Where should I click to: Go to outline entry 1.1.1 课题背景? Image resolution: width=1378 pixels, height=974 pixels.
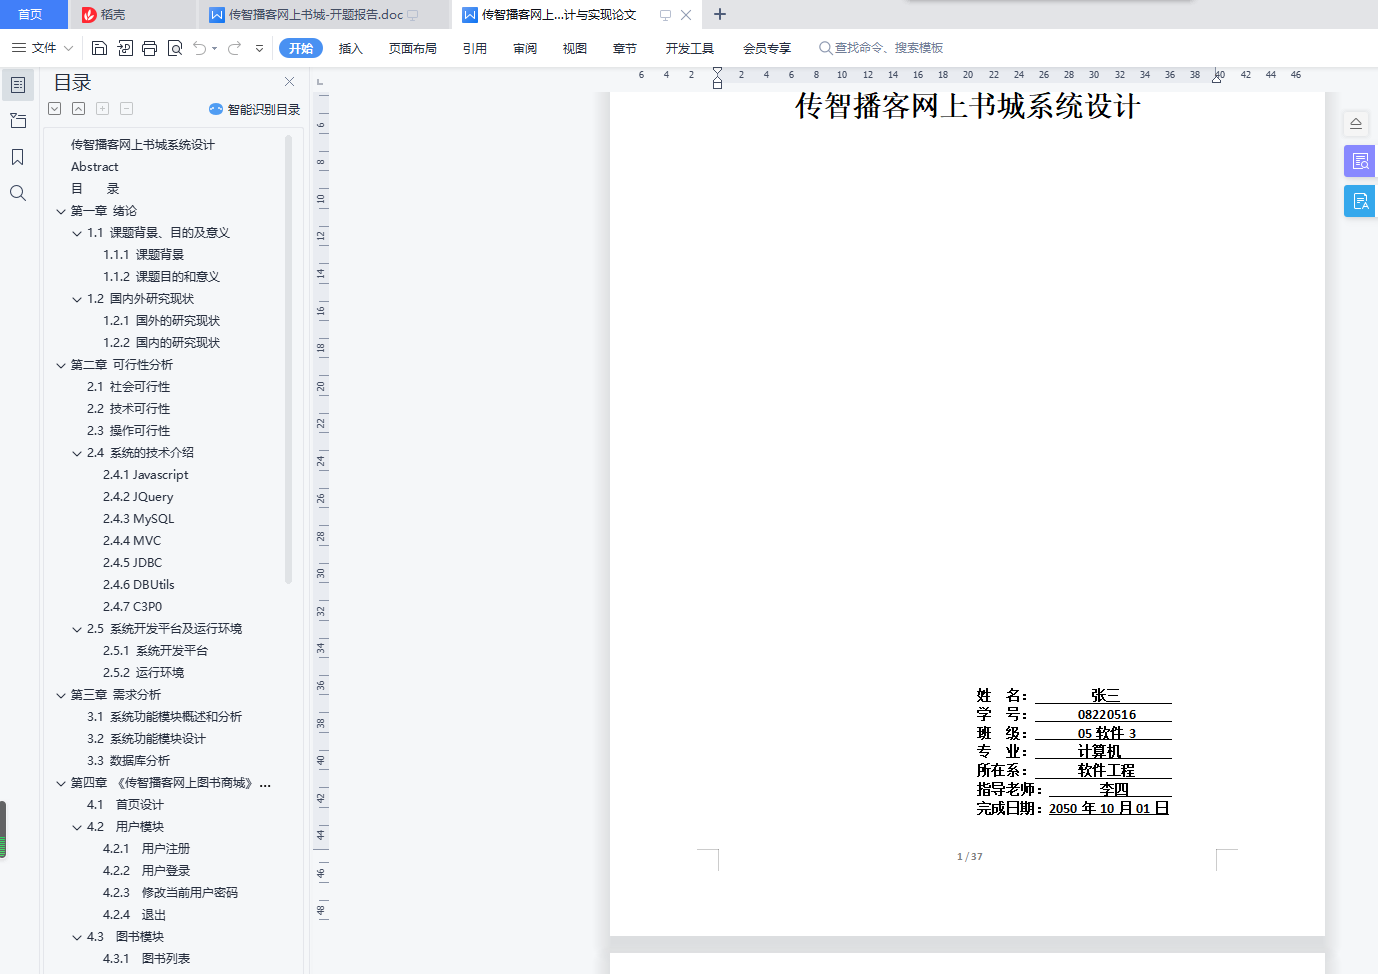[143, 255]
